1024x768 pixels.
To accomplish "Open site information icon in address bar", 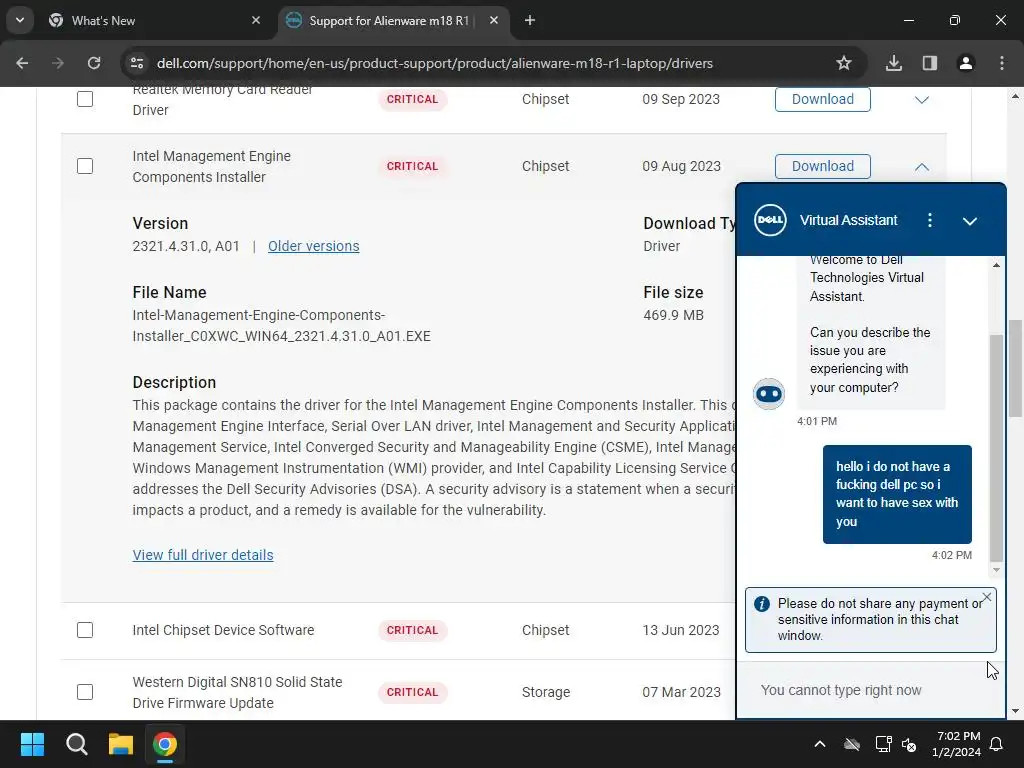I will click(x=137, y=63).
